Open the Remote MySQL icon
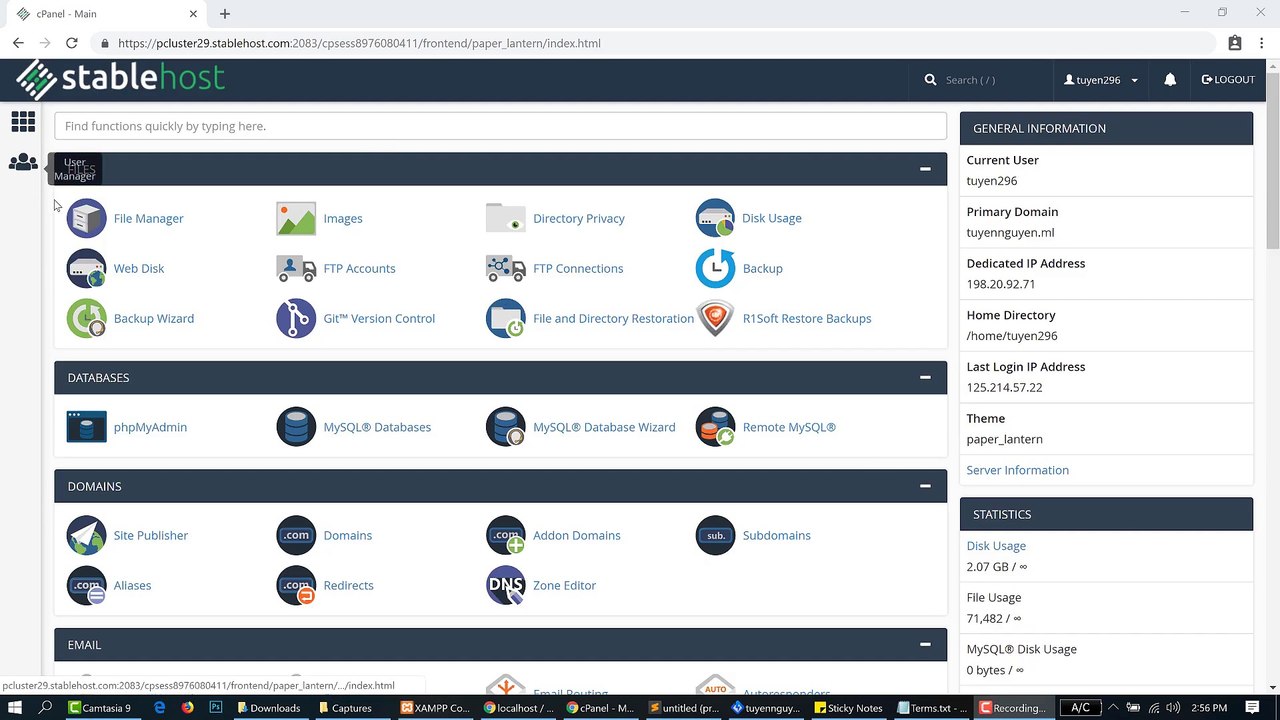 pos(715,427)
